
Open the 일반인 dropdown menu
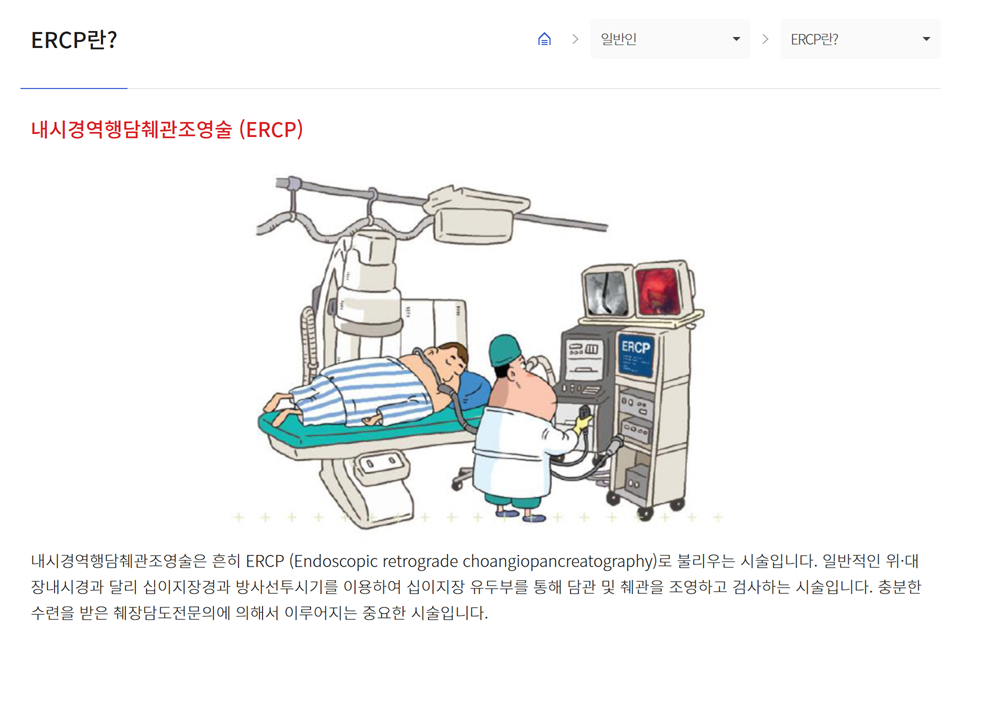coord(670,40)
